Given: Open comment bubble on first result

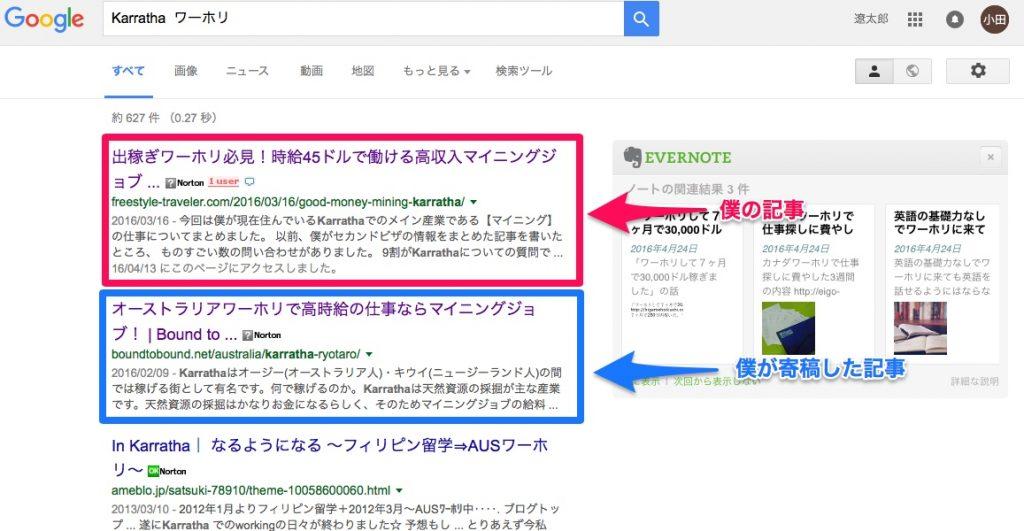Looking at the screenshot, I should point(249,182).
